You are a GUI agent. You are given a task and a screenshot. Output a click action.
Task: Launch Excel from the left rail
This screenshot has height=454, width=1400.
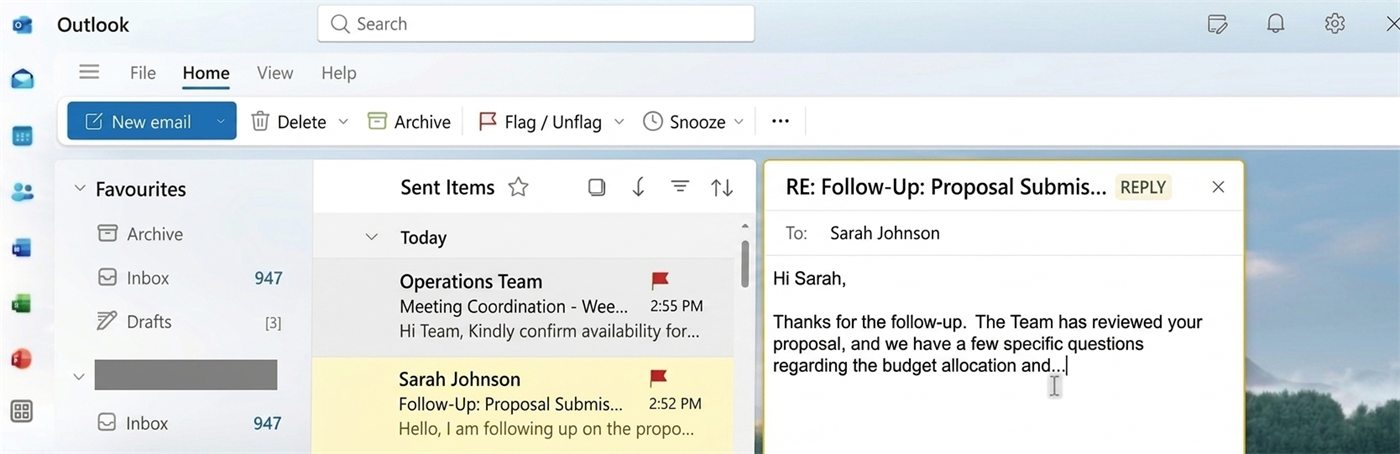(x=22, y=303)
